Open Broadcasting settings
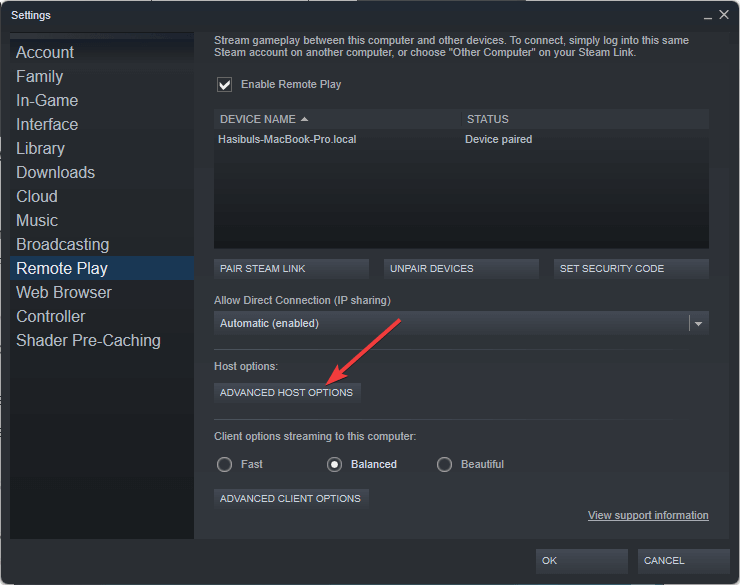This screenshot has width=740, height=585. 101,244
